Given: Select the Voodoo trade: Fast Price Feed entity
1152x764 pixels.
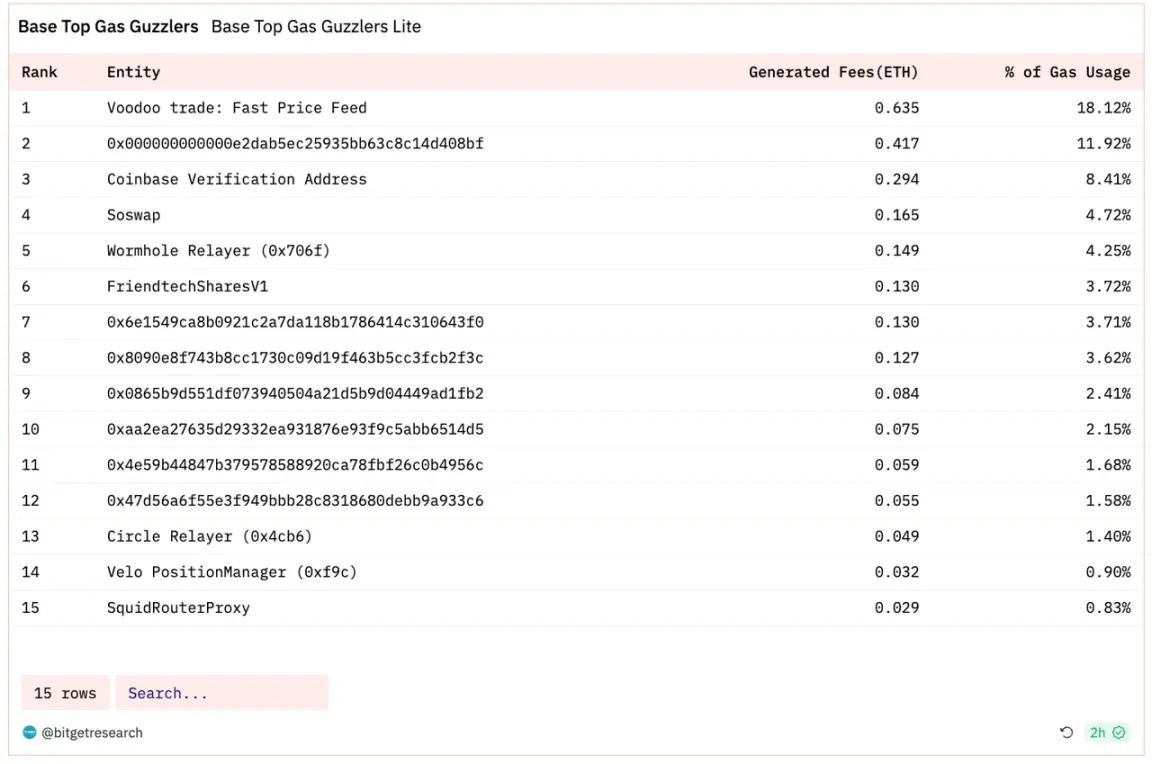Looking at the screenshot, I should [237, 108].
